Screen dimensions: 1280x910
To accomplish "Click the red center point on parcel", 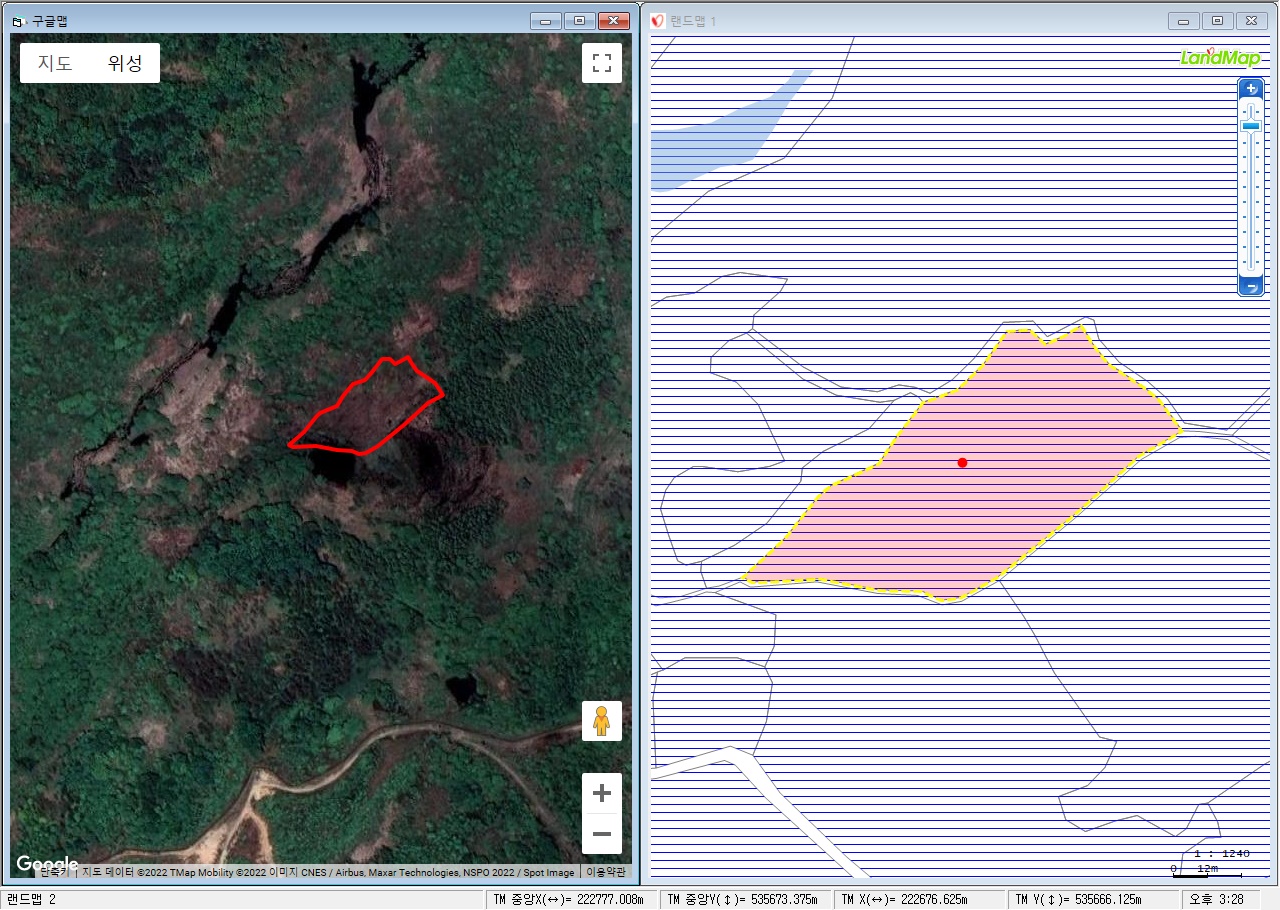I will point(962,462).
